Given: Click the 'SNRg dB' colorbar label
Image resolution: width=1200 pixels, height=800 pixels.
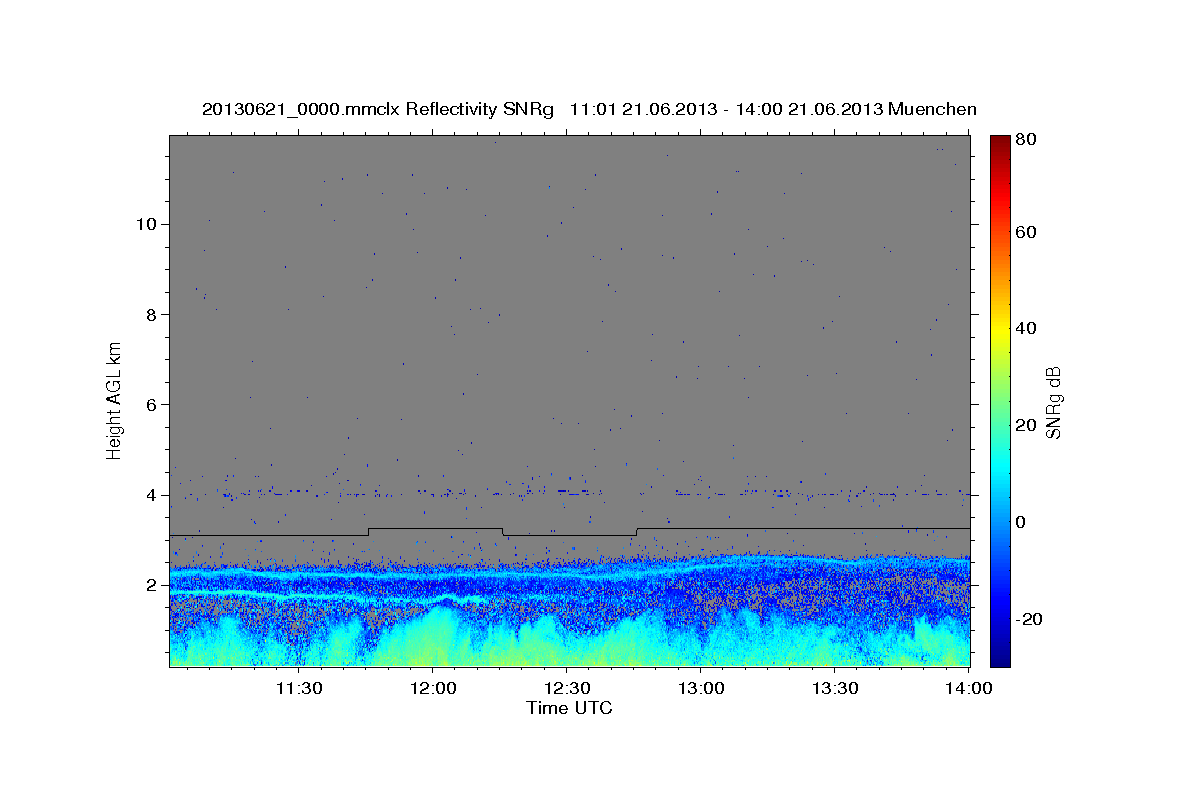Looking at the screenshot, I should click(1053, 402).
